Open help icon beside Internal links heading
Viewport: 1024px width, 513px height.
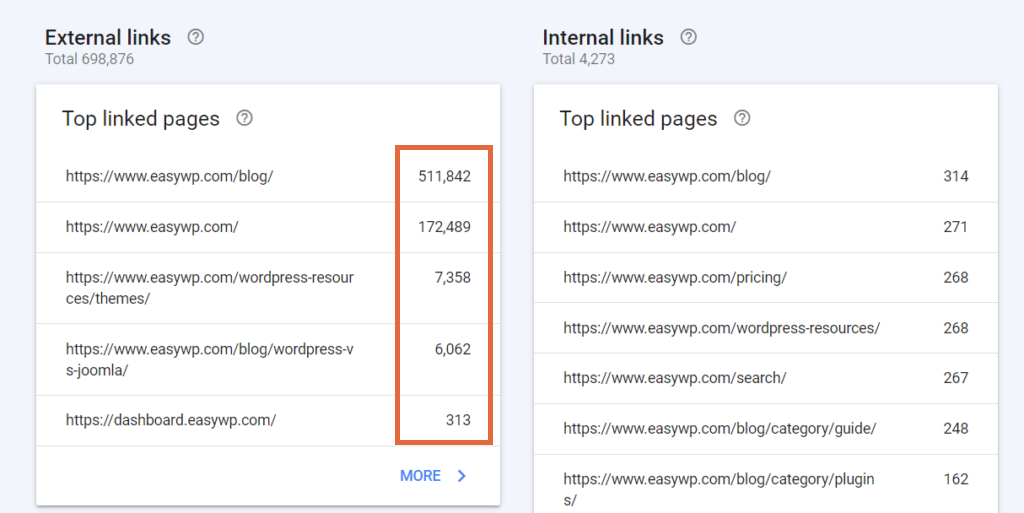[x=688, y=37]
